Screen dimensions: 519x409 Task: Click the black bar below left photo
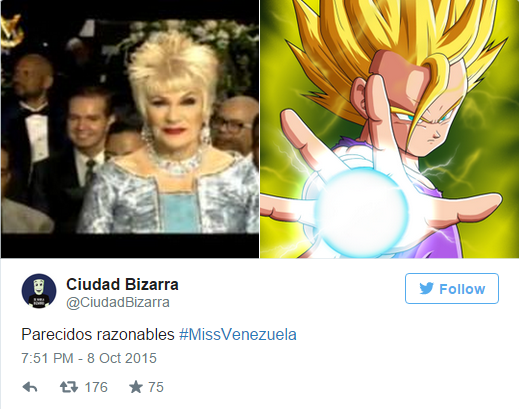click(x=130, y=245)
